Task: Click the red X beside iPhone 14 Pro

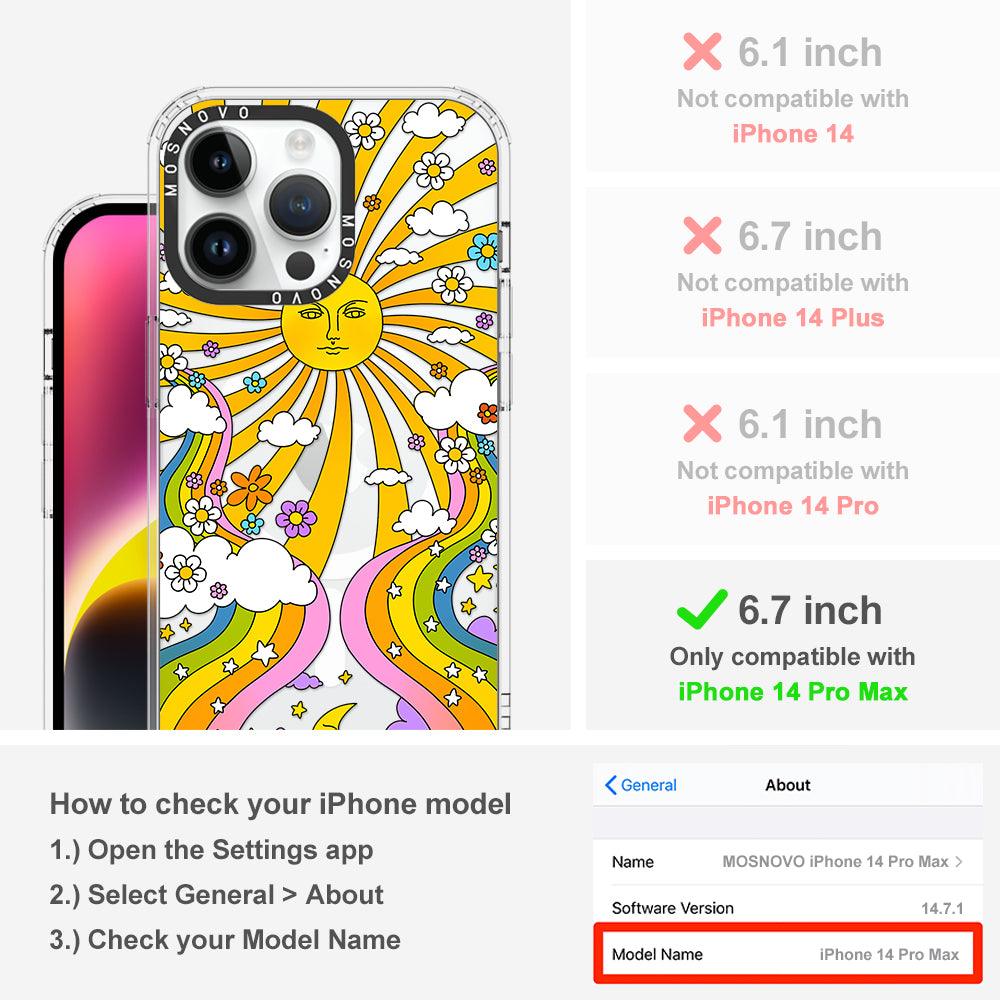Action: 702,423
